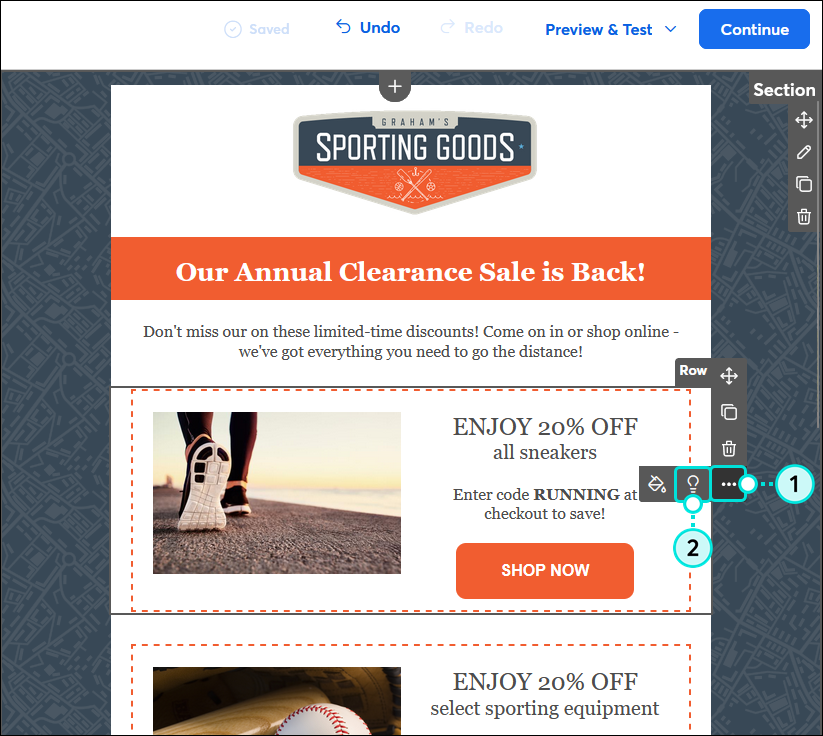Click the orange SHOP NOW button

point(545,570)
